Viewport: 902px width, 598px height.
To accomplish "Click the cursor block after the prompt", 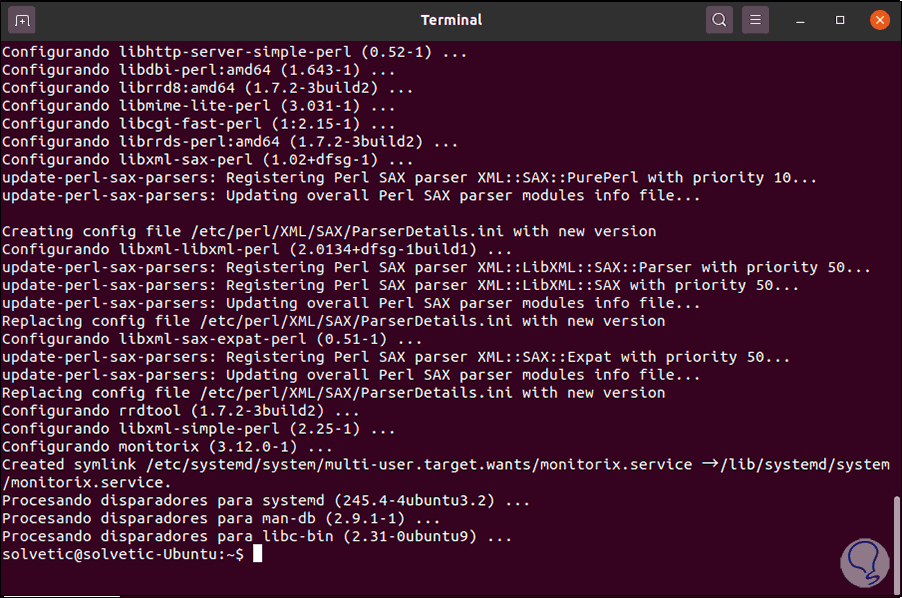I will (x=257, y=554).
